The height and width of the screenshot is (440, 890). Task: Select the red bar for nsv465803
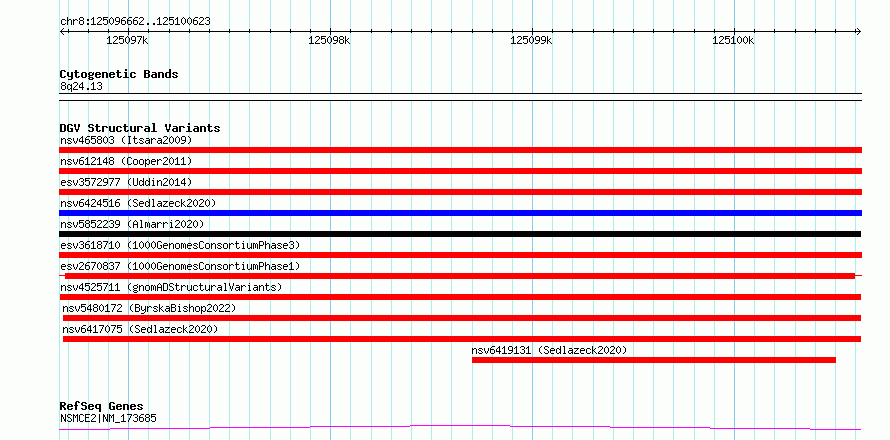(460, 150)
